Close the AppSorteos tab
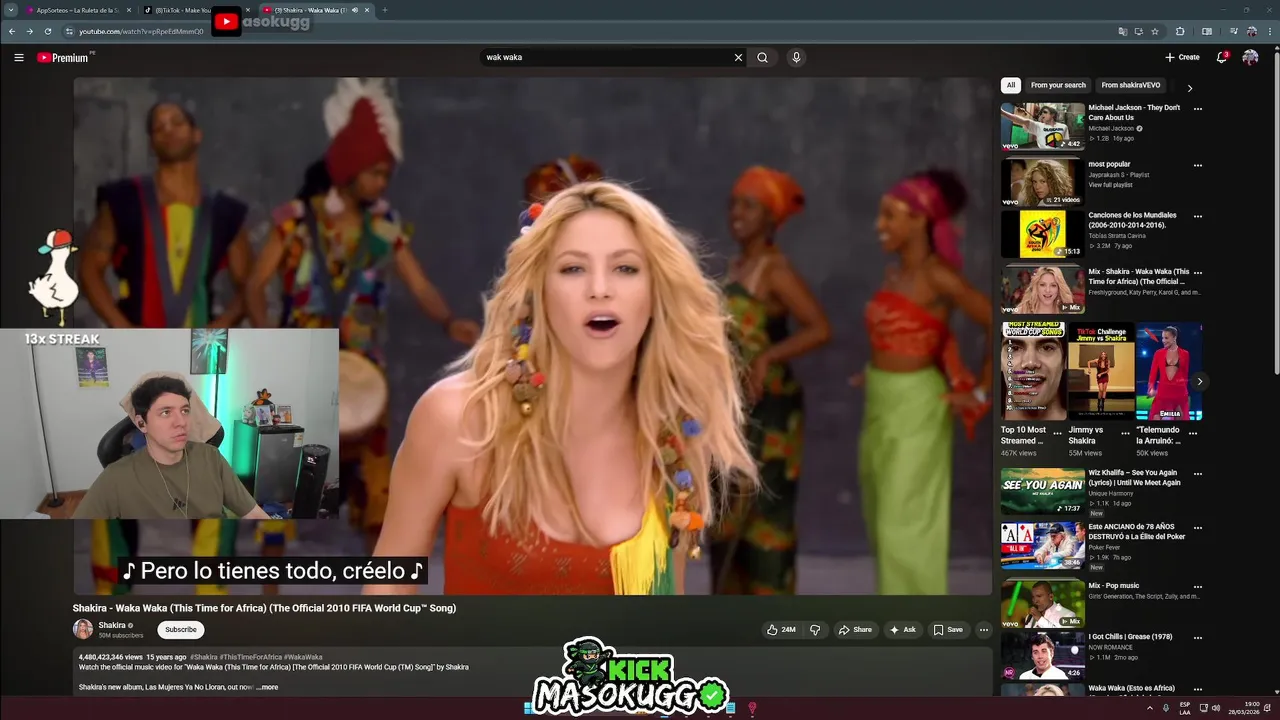The width and height of the screenshot is (1280, 720). 128,10
